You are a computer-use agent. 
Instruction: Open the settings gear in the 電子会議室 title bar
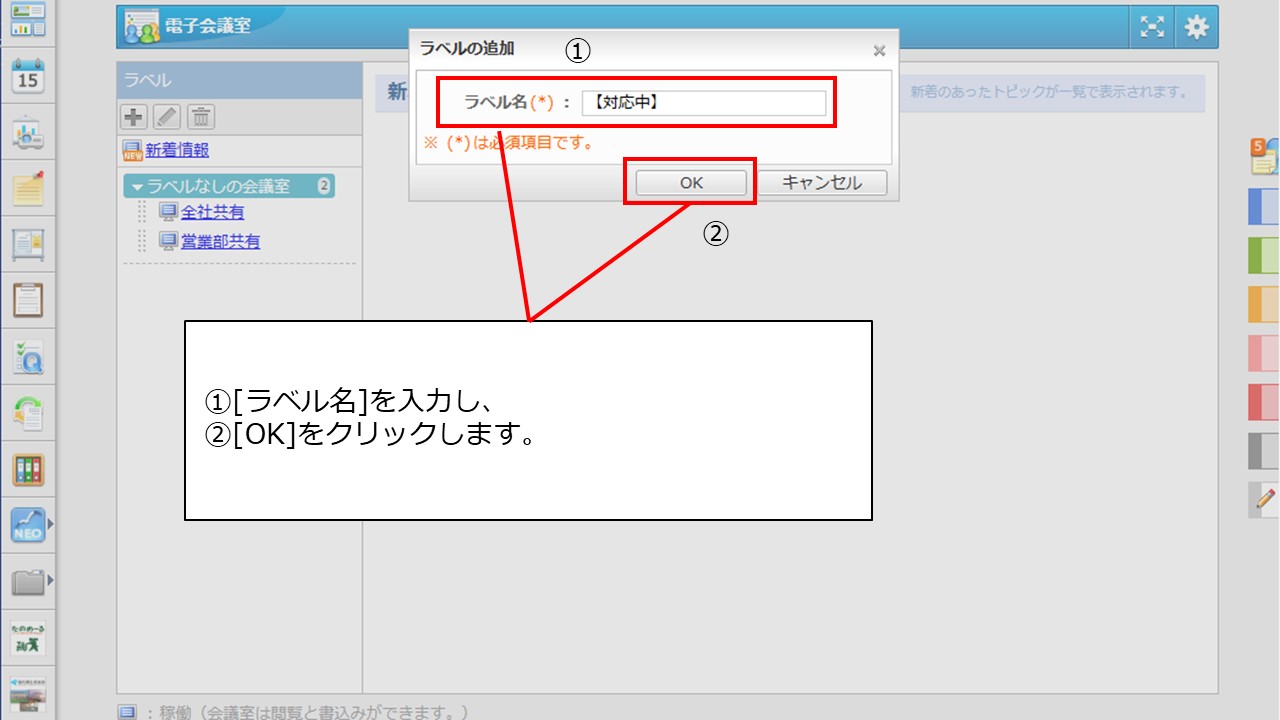point(1196,27)
